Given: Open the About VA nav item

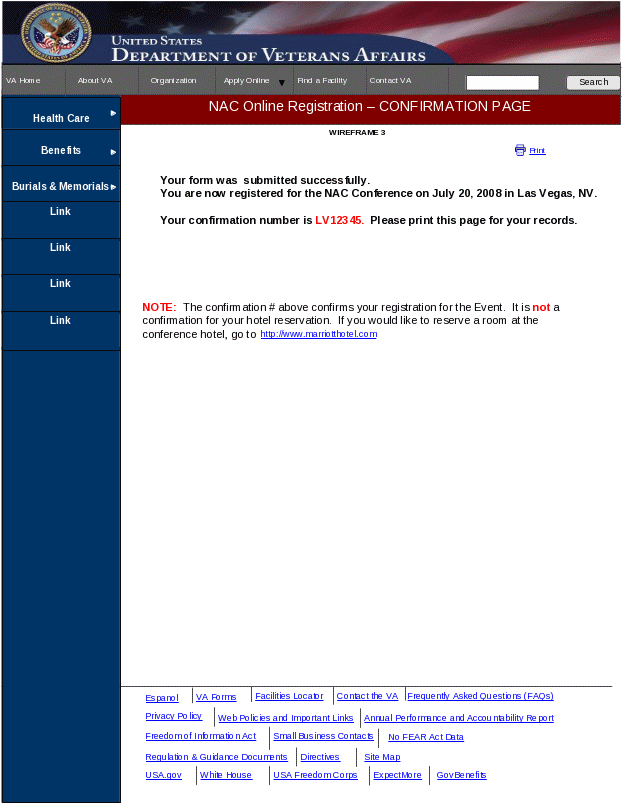Looking at the screenshot, I should pyautogui.click(x=95, y=81).
